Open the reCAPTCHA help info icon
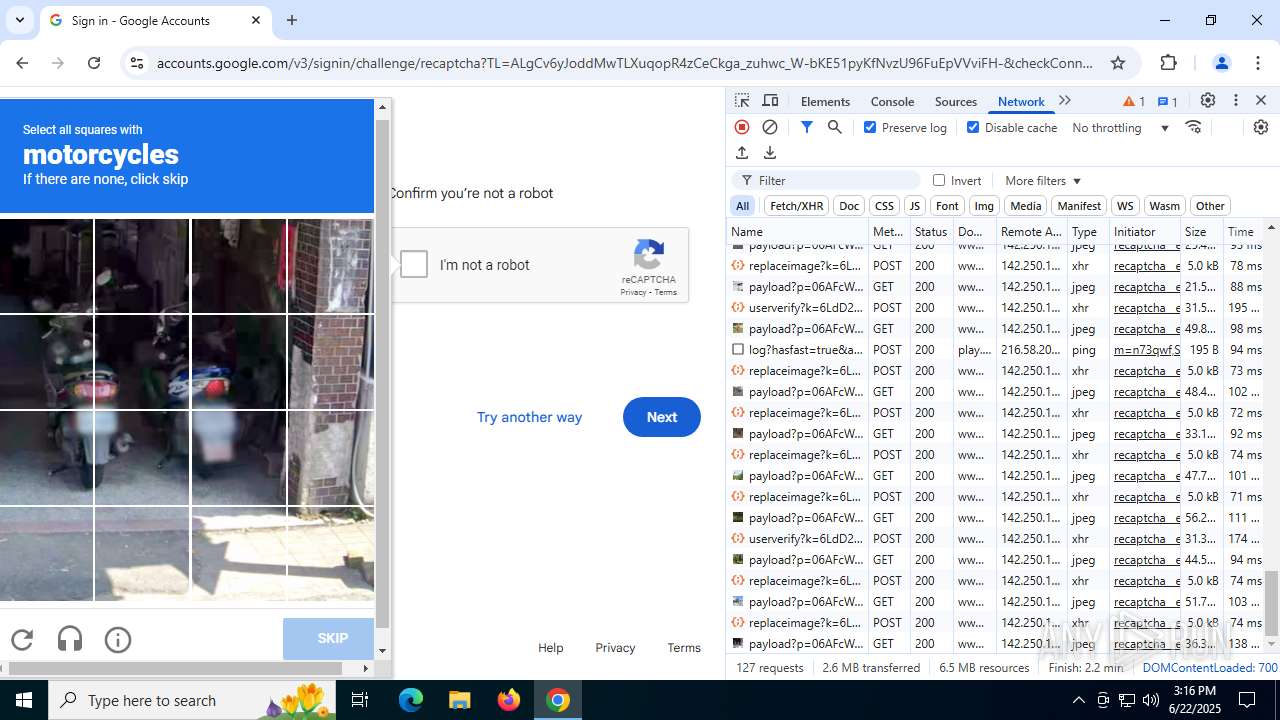 point(118,640)
